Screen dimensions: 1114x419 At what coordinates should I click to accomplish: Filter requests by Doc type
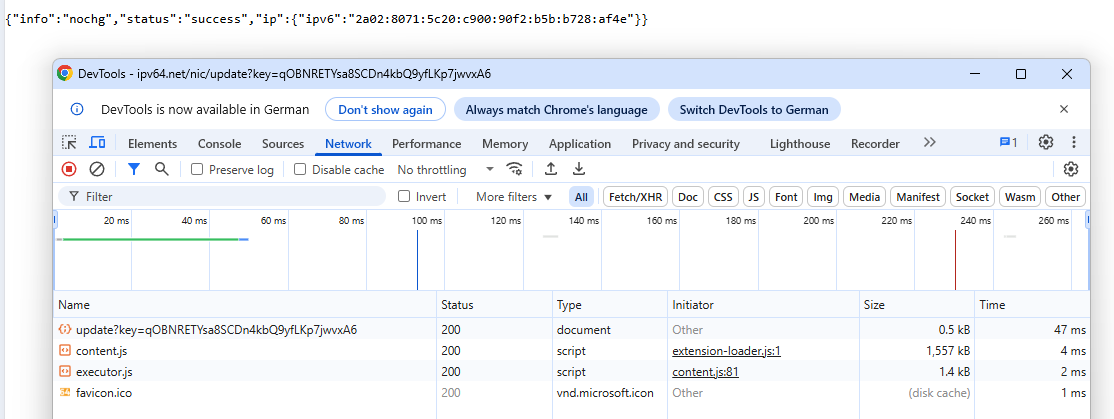(688, 197)
